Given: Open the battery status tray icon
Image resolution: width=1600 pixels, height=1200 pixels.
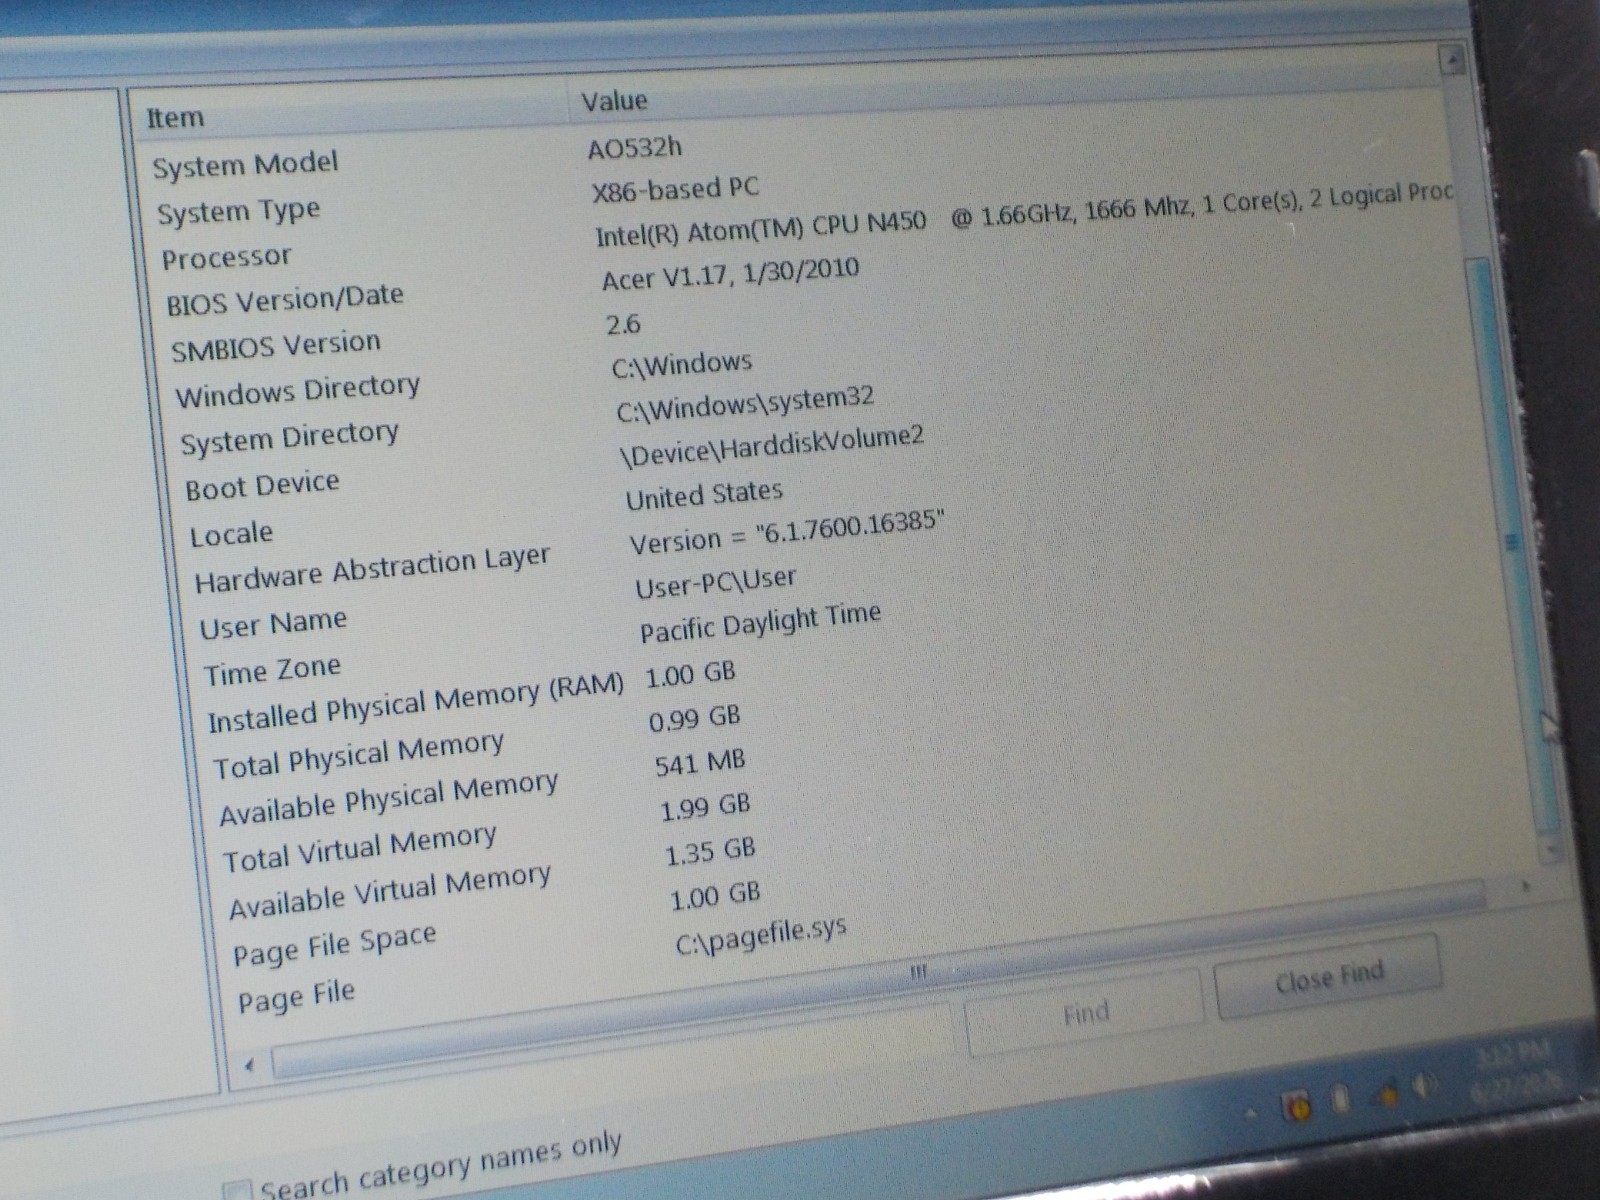Looking at the screenshot, I should [1341, 1100].
